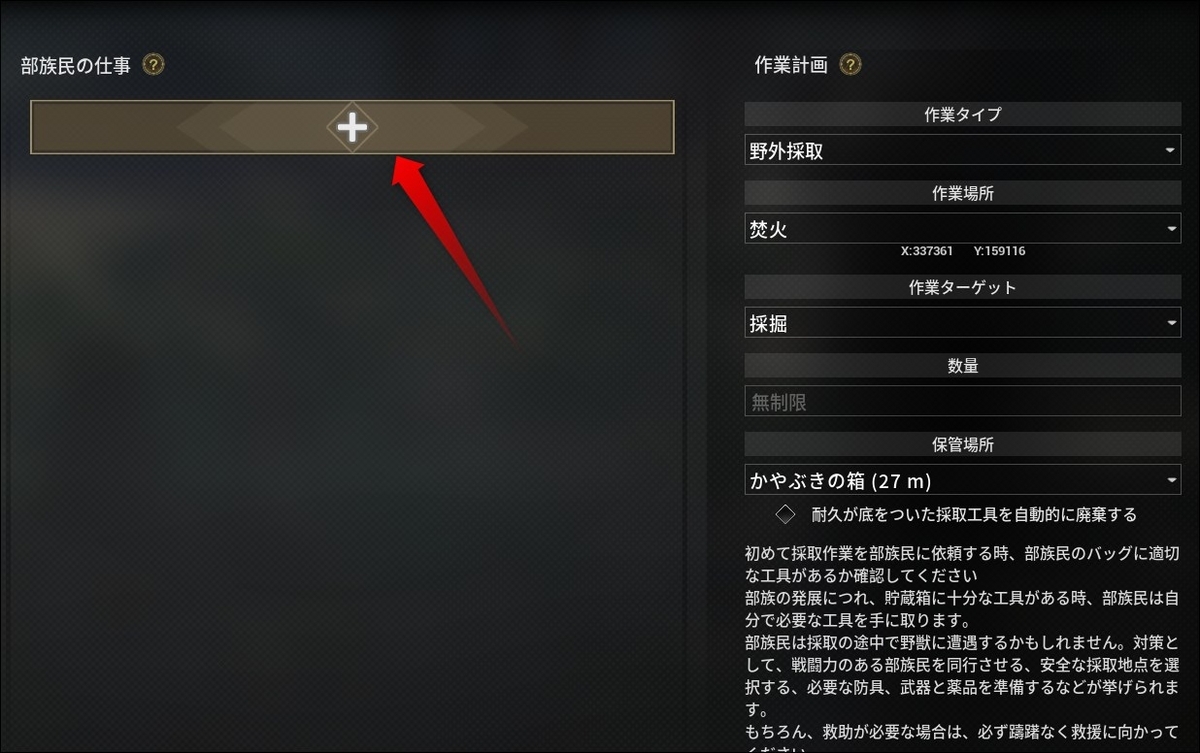This screenshot has width=1200, height=753.
Task: Expand the かやぶきの箱 storage dropdown
Action: pos(963,480)
